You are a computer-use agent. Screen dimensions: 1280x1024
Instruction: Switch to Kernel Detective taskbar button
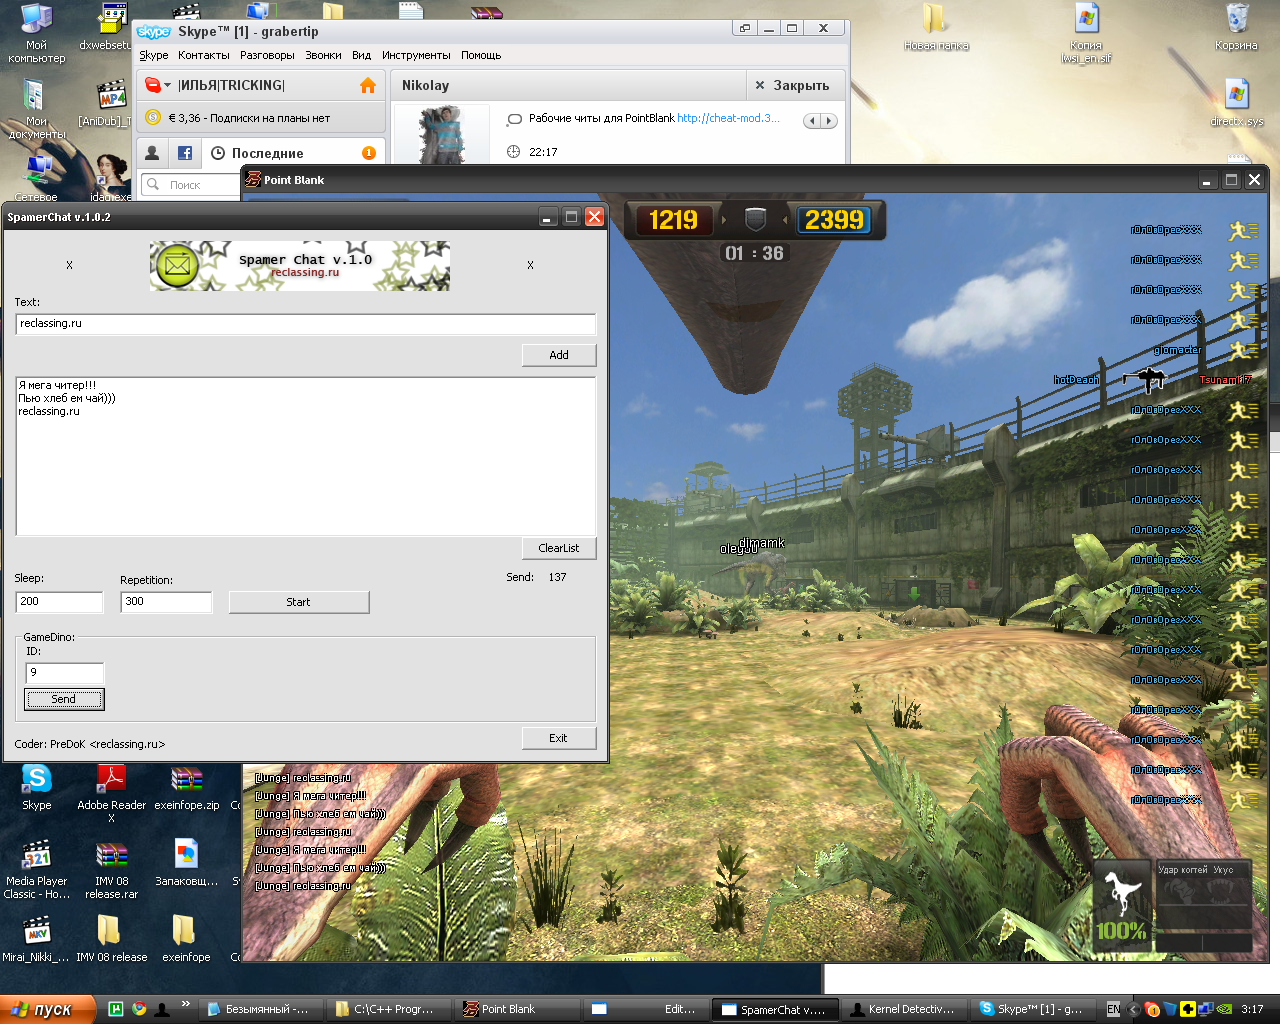[905, 1009]
